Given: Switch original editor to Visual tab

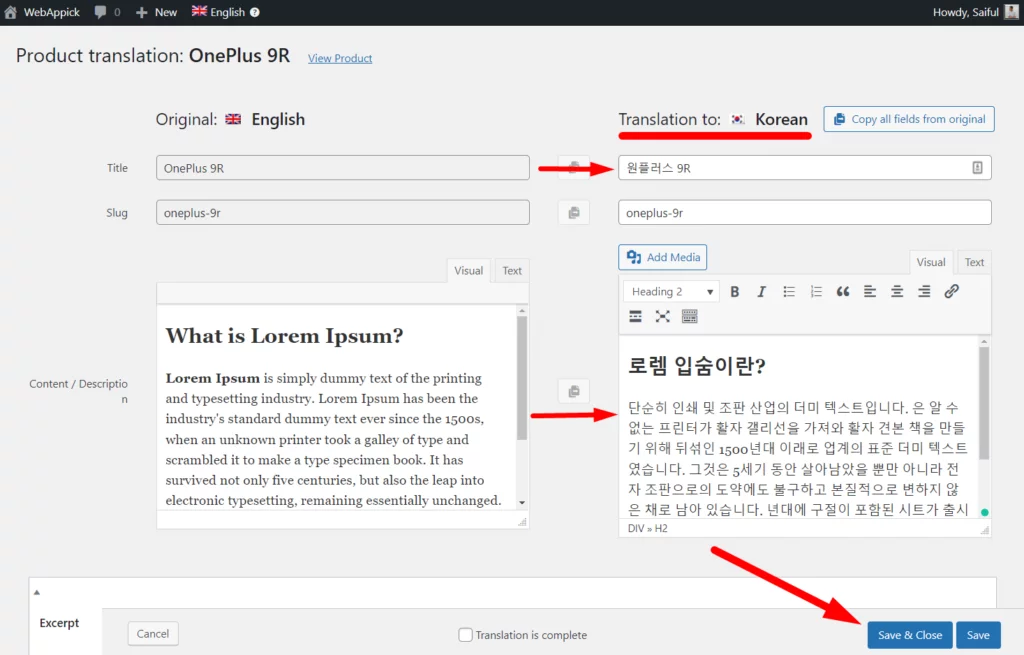Looking at the screenshot, I should click(468, 270).
